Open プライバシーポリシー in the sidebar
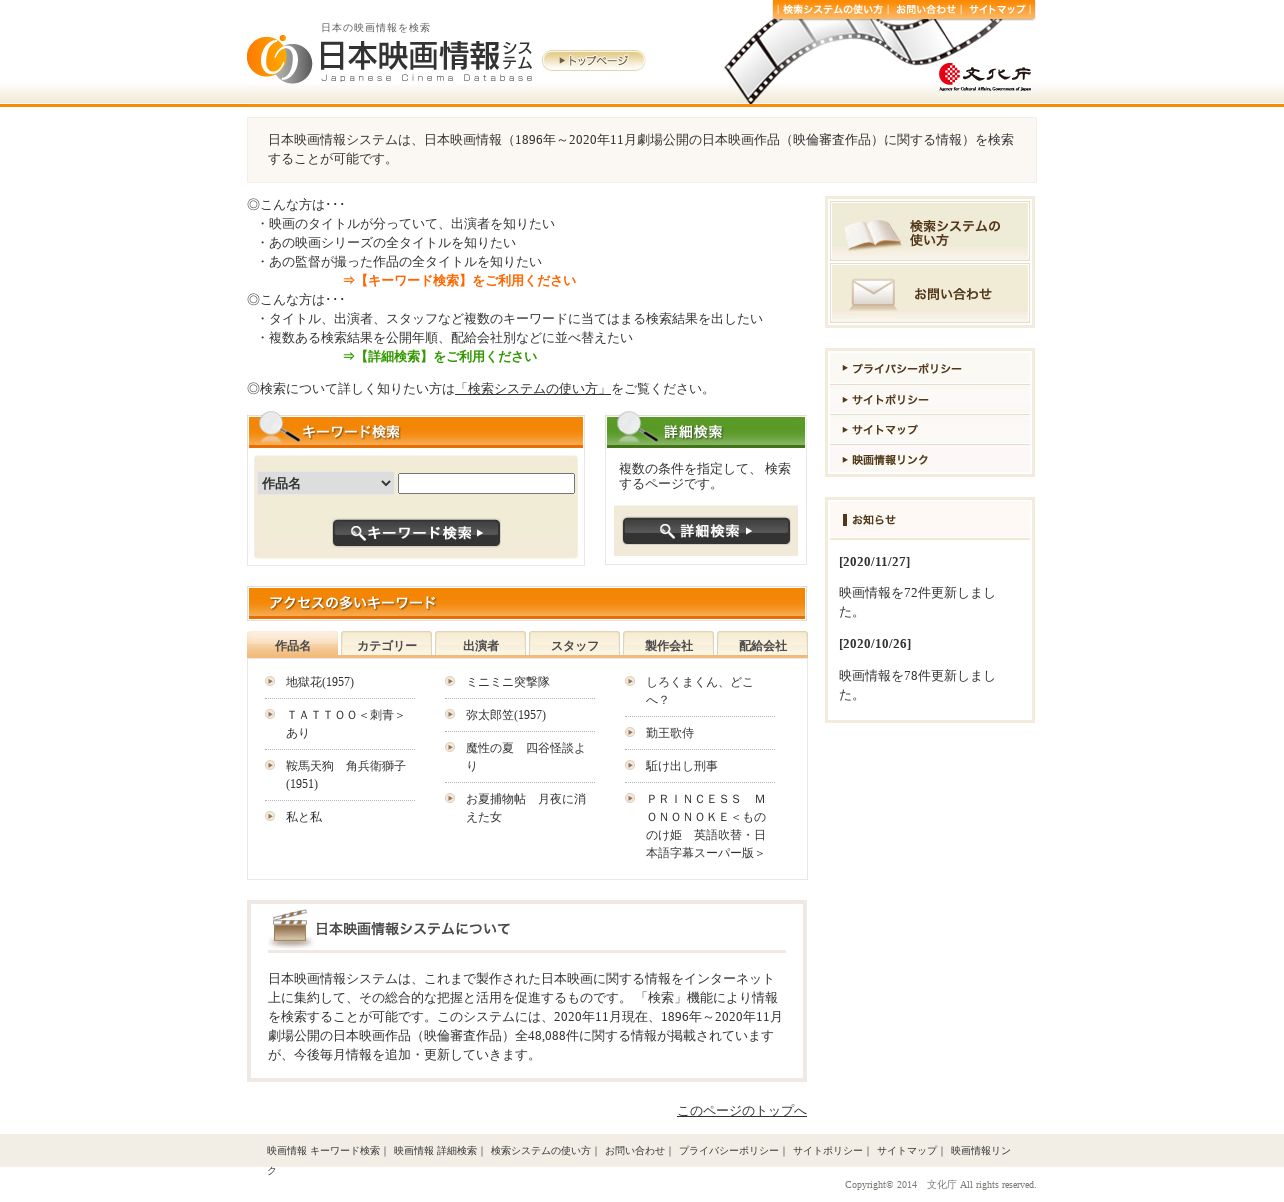 pyautogui.click(x=930, y=369)
